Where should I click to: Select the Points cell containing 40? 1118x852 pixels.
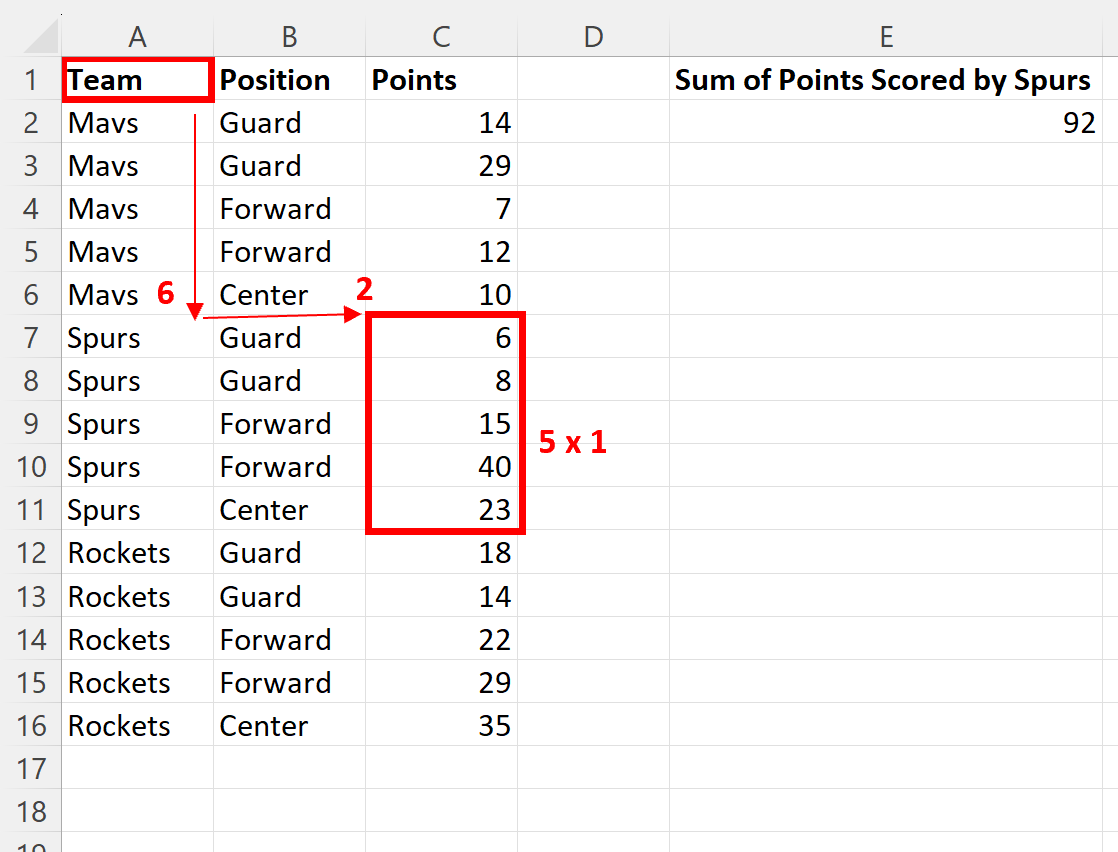click(x=441, y=467)
